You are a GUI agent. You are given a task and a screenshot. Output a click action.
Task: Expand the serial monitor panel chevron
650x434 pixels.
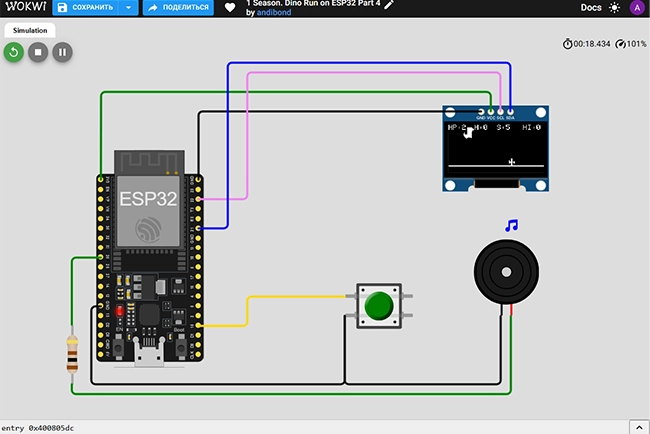coord(639,427)
